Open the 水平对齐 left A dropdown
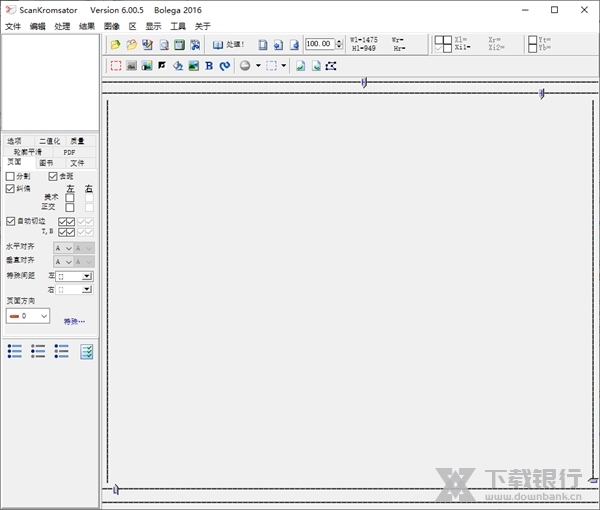 pos(63,248)
